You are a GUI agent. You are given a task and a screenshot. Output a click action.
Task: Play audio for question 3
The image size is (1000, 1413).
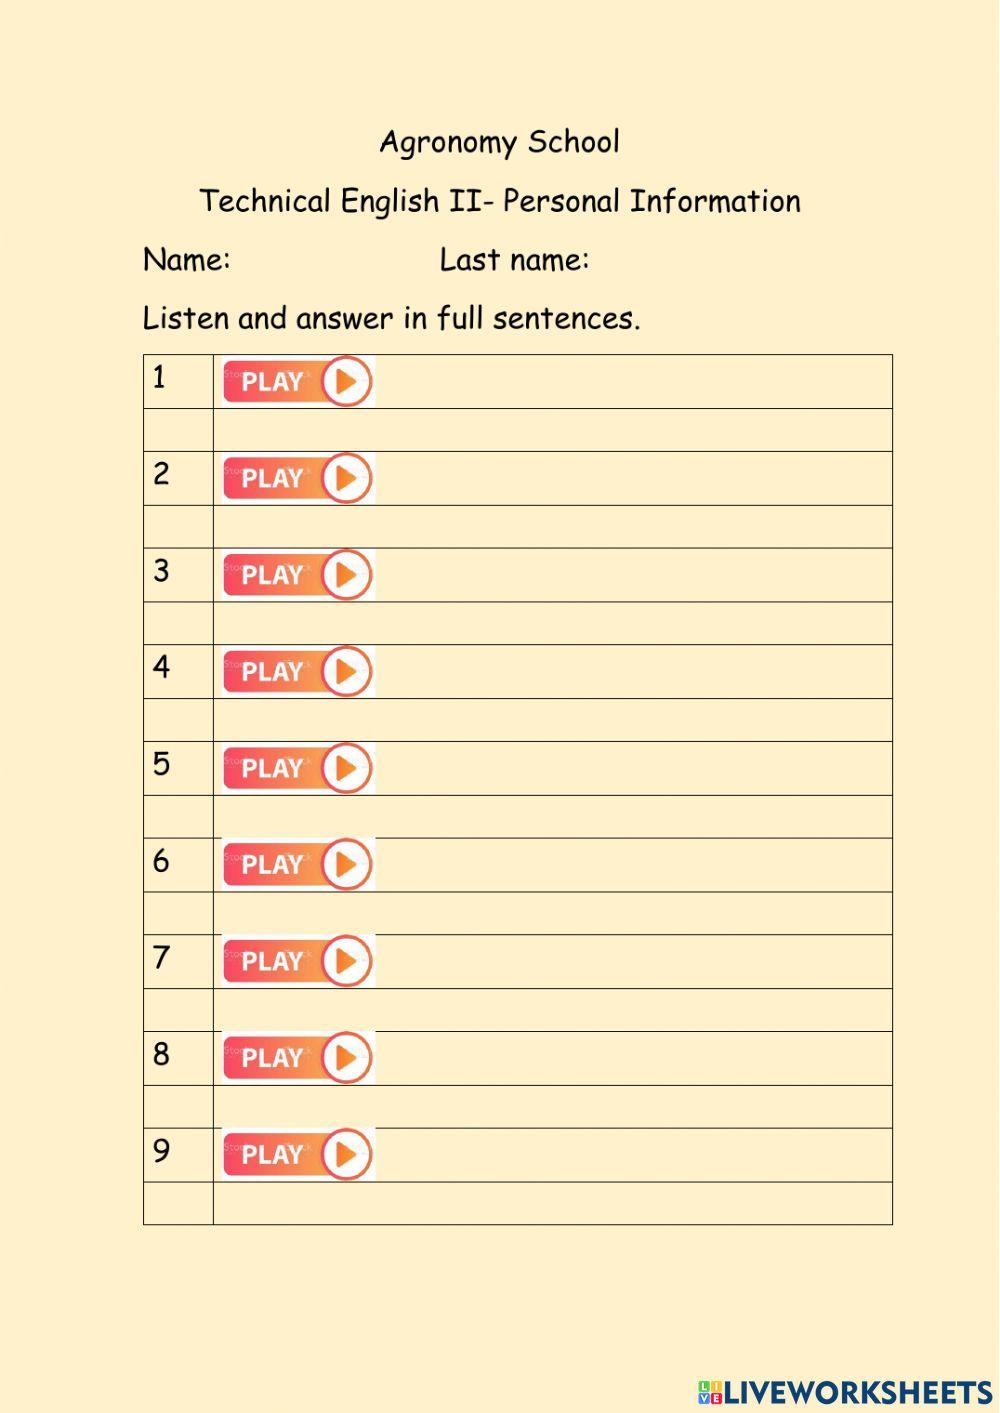(297, 575)
